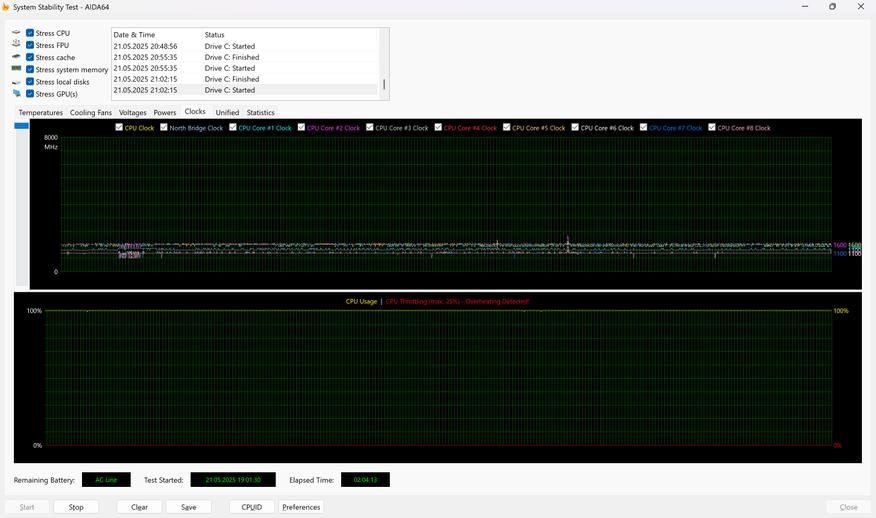Click the red CPU Throttling overheating label

click(x=457, y=301)
